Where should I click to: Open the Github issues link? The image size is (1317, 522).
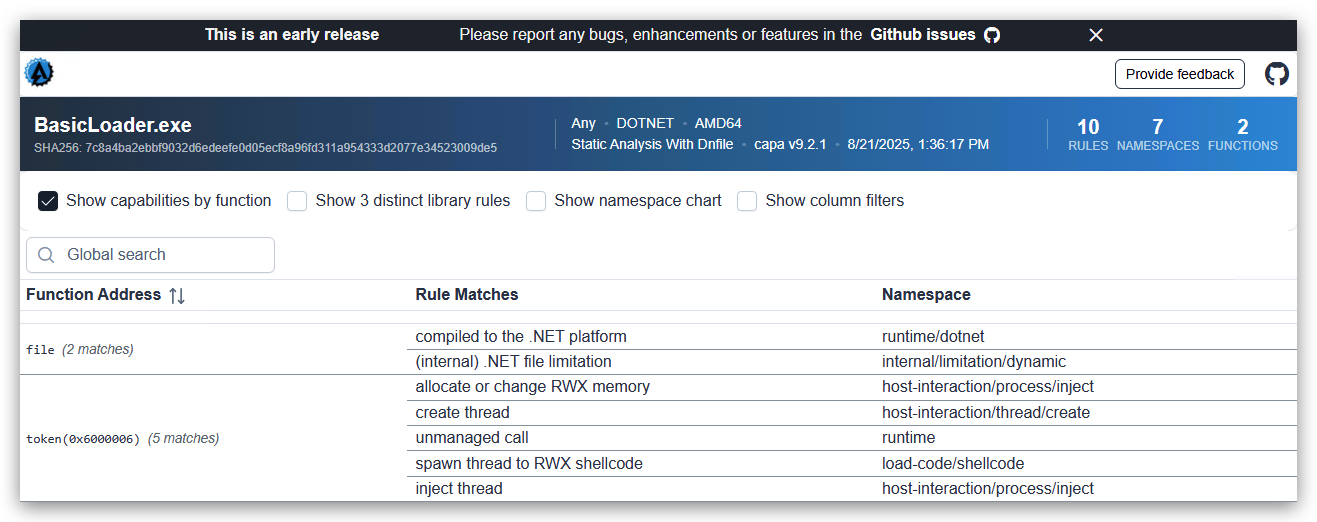[x=922, y=35]
